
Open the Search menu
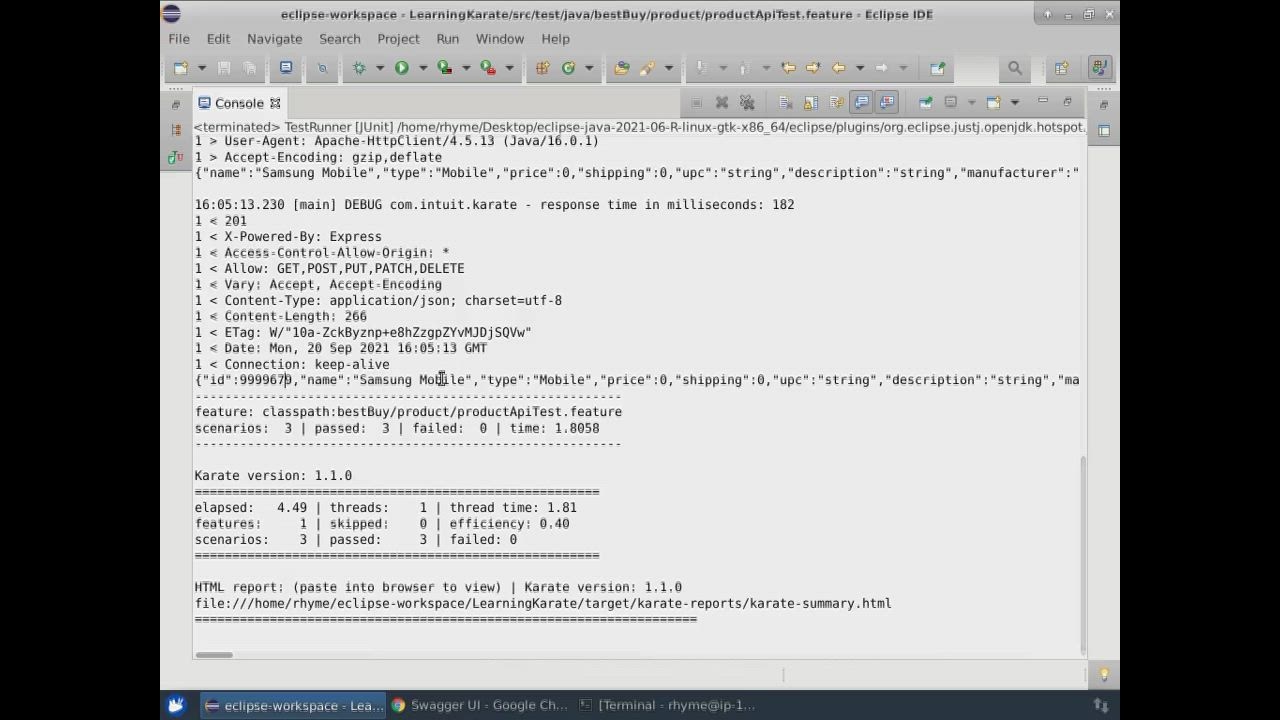click(340, 38)
